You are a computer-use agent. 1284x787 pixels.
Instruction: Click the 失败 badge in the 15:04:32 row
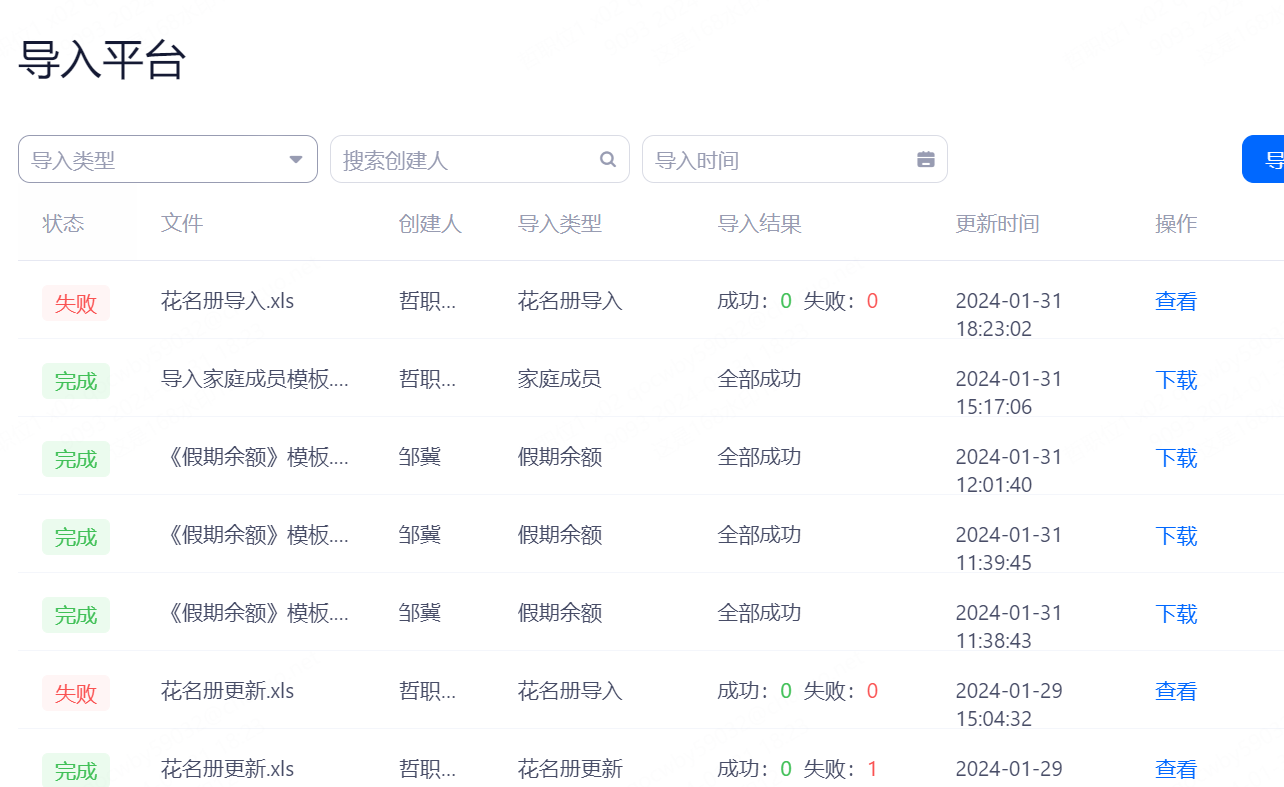tap(76, 693)
